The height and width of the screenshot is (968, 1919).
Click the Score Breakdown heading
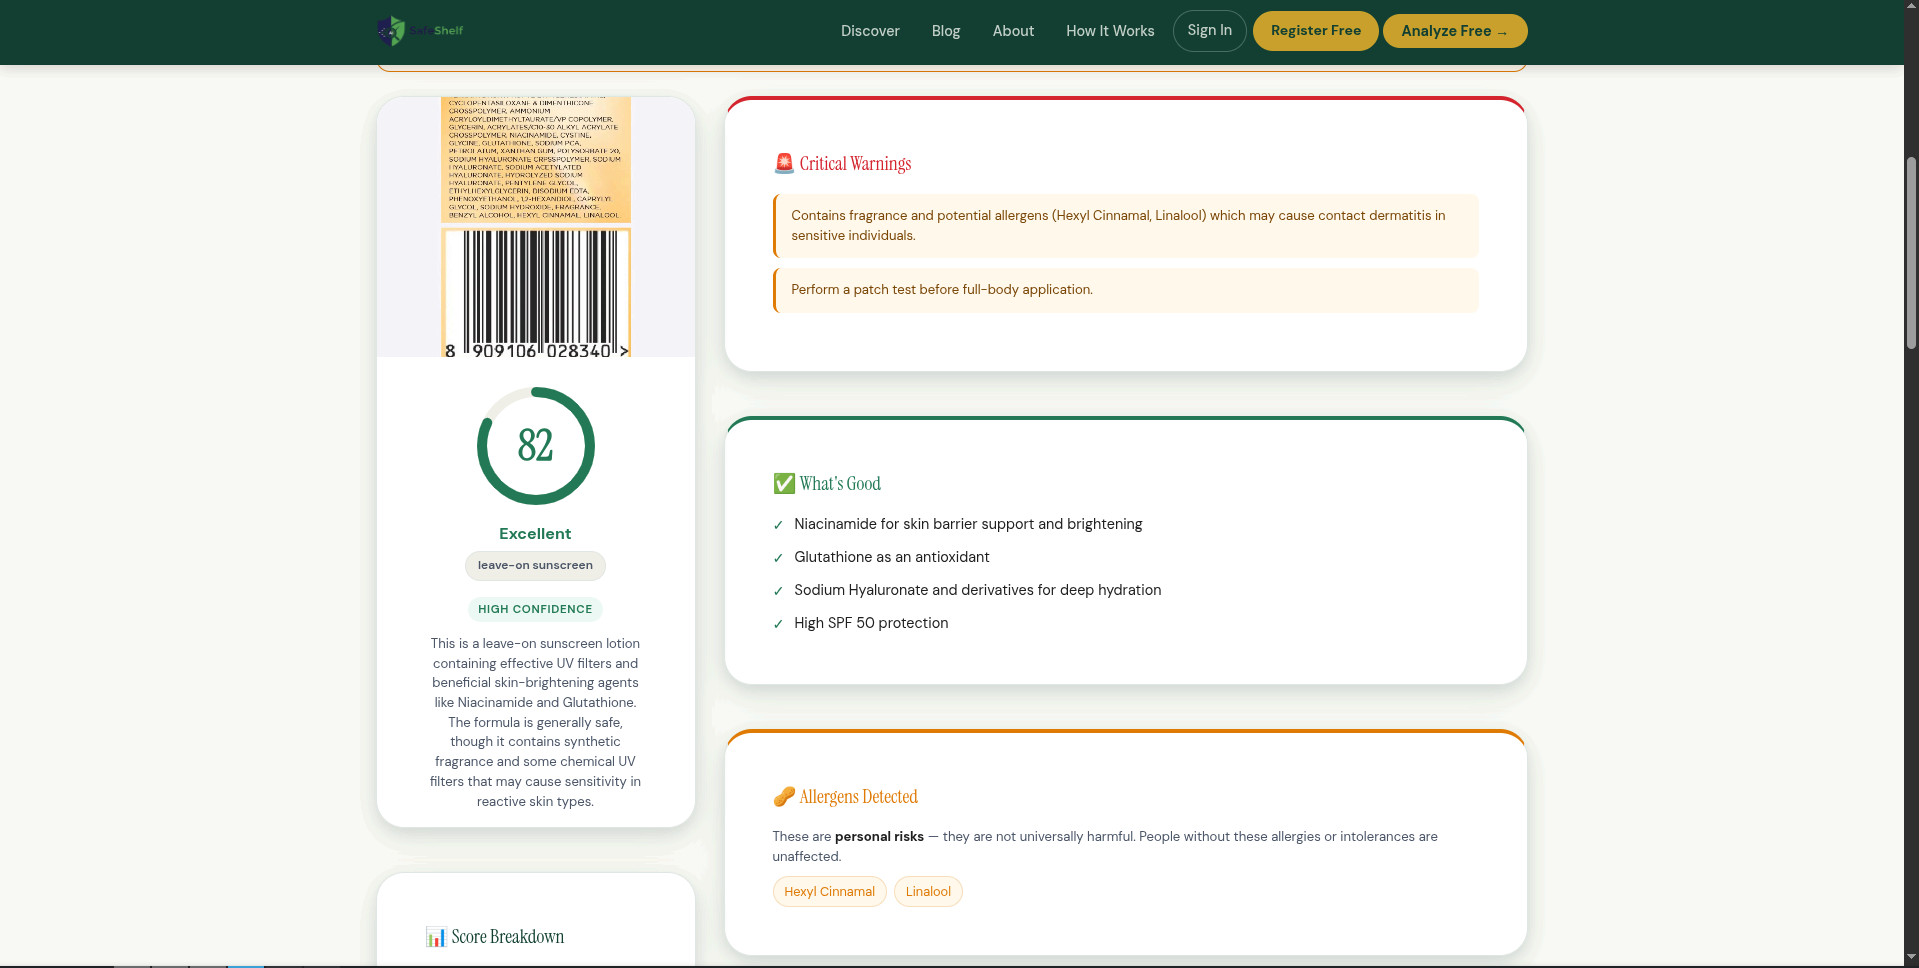pos(507,937)
